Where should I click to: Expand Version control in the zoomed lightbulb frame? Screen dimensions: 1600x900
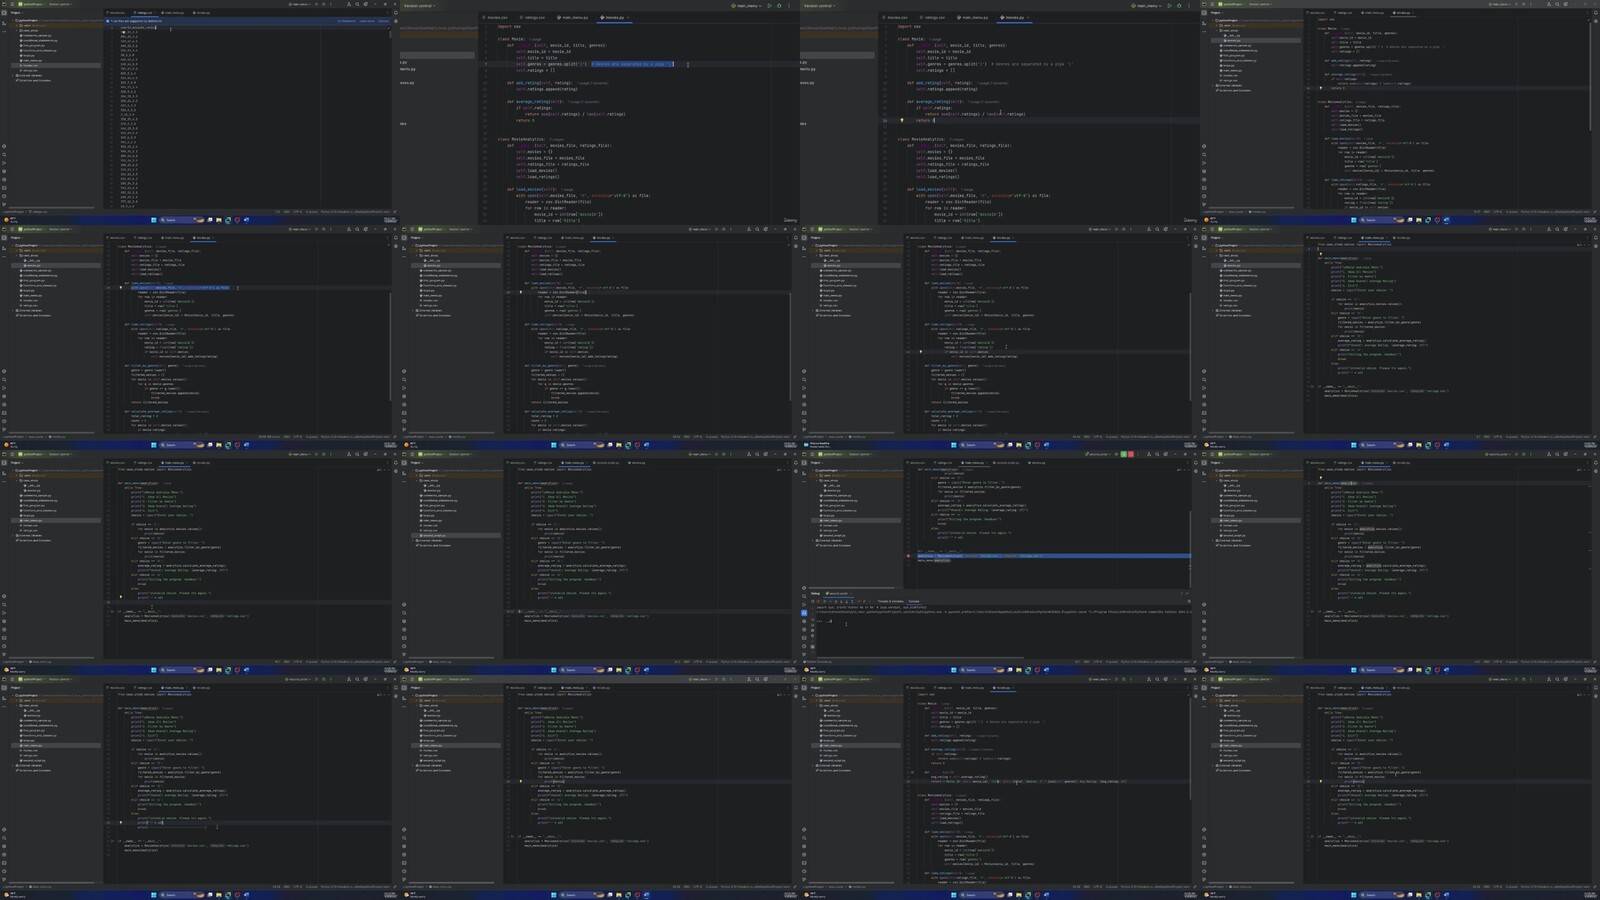pyautogui.click(x=820, y=5)
